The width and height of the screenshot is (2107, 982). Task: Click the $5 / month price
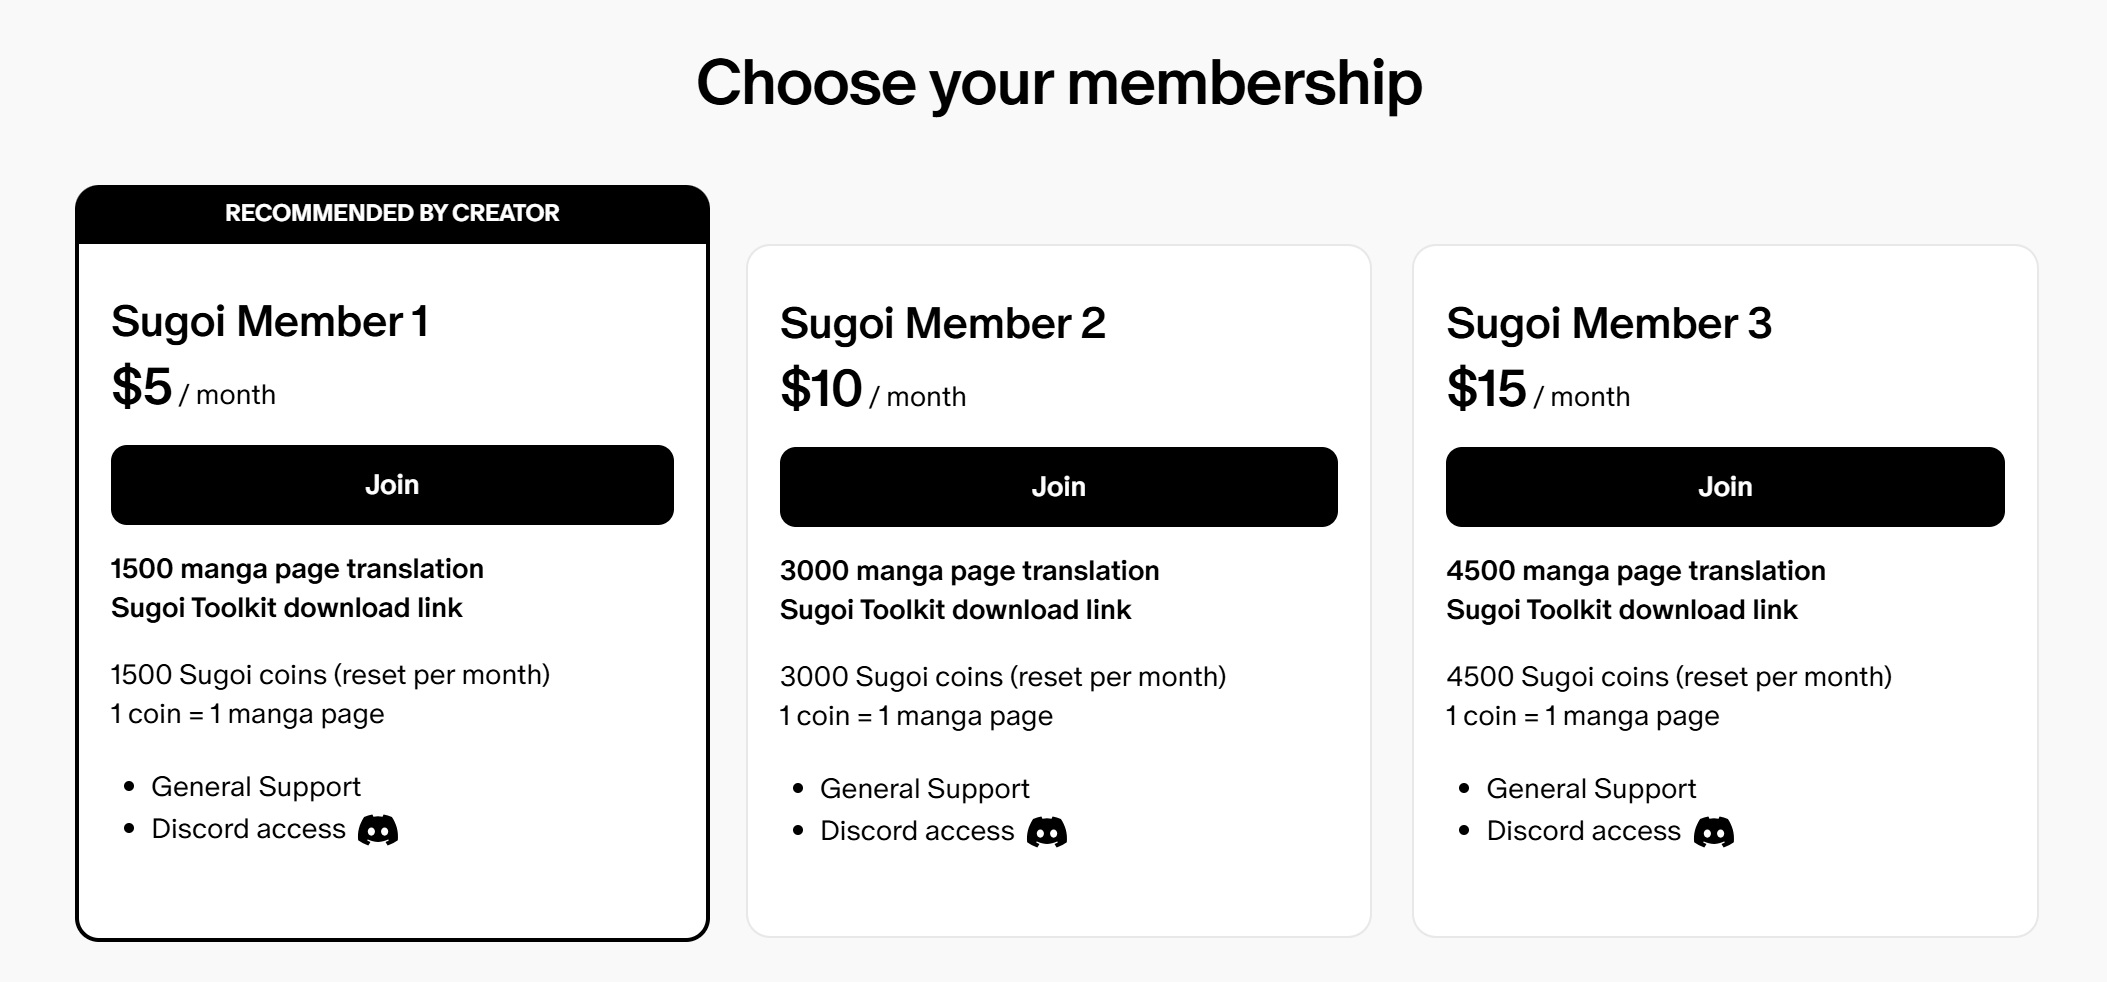click(193, 388)
